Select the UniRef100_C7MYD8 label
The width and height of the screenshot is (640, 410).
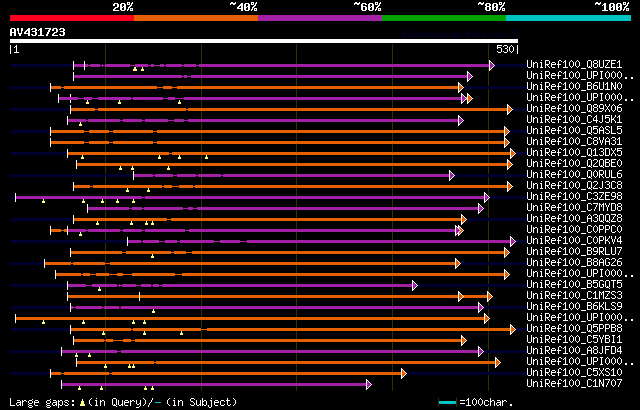point(574,208)
